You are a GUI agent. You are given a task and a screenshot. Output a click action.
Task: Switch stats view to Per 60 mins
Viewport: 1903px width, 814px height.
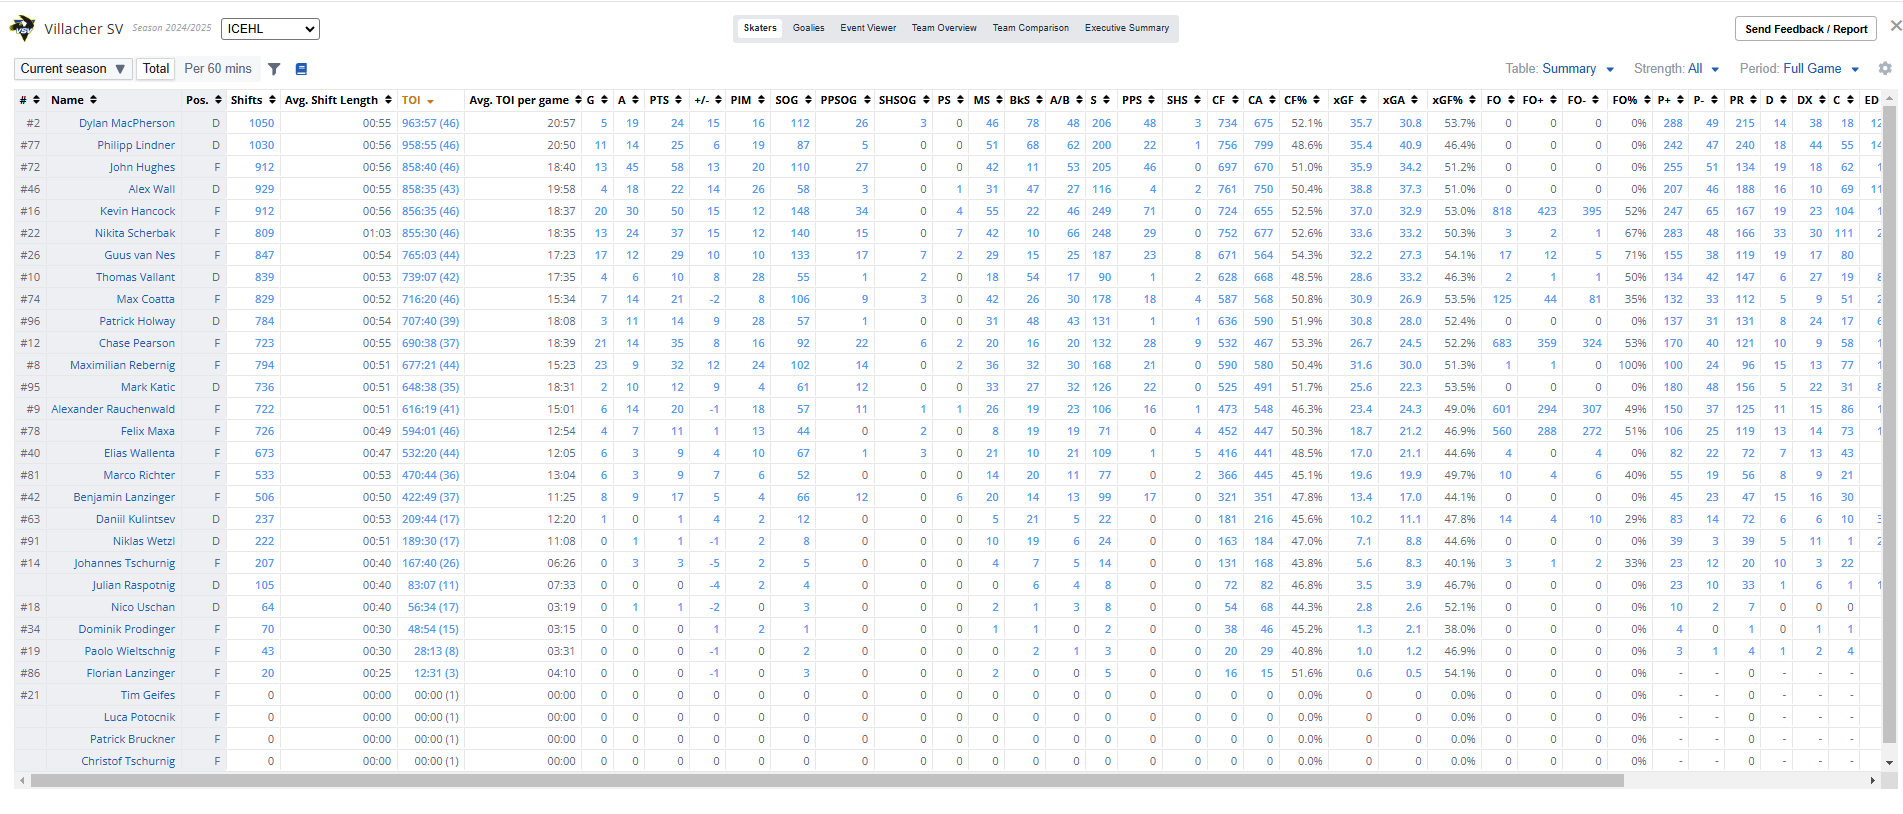coord(218,69)
